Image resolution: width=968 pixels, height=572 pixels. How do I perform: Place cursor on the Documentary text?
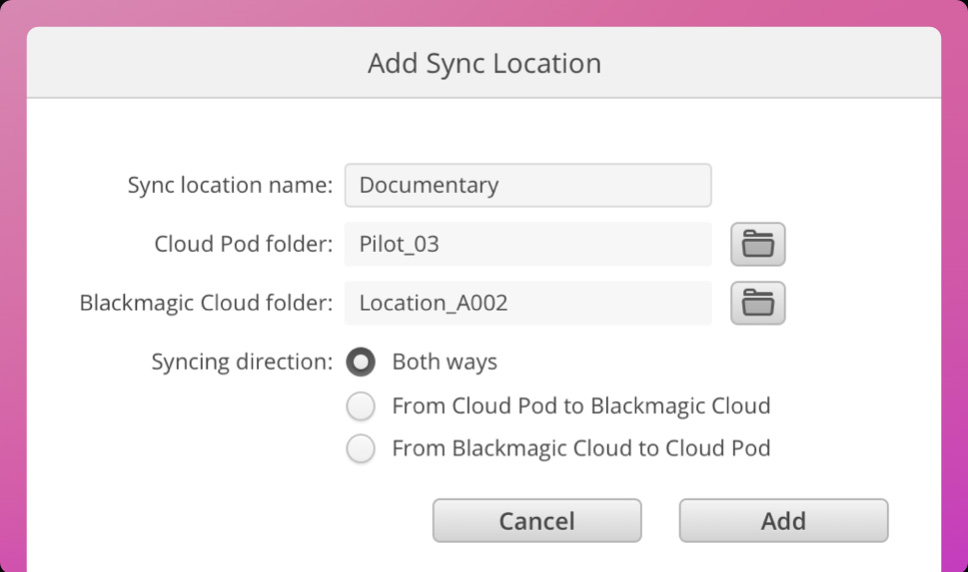click(x=428, y=185)
